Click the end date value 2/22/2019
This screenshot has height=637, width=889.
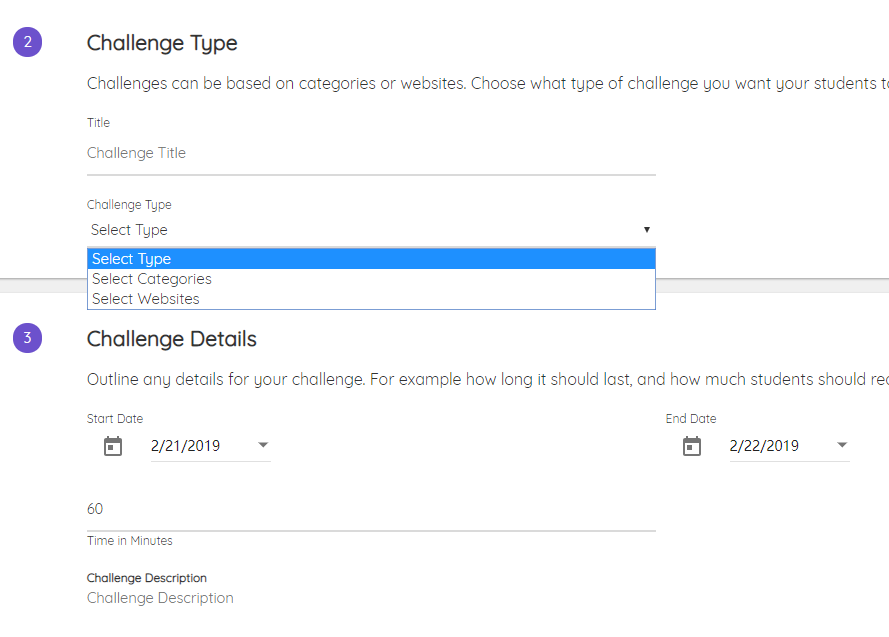pyautogui.click(x=764, y=446)
